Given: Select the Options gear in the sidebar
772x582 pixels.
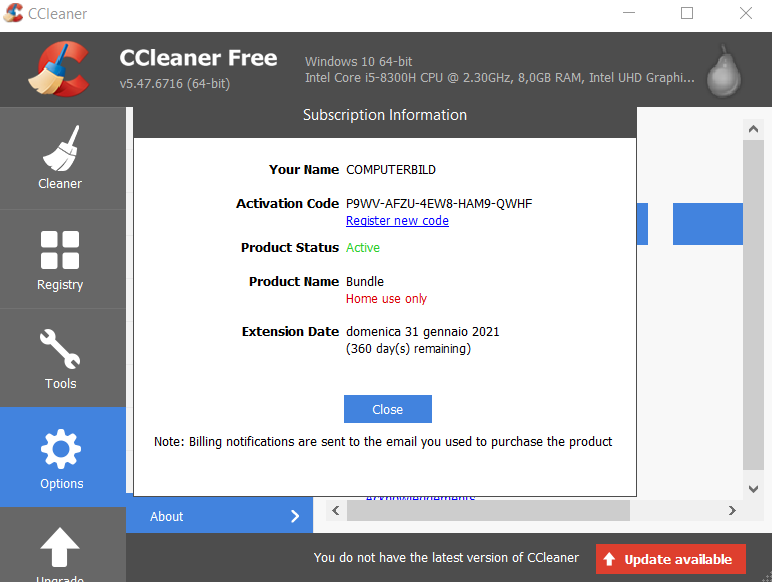Looking at the screenshot, I should coord(61,457).
